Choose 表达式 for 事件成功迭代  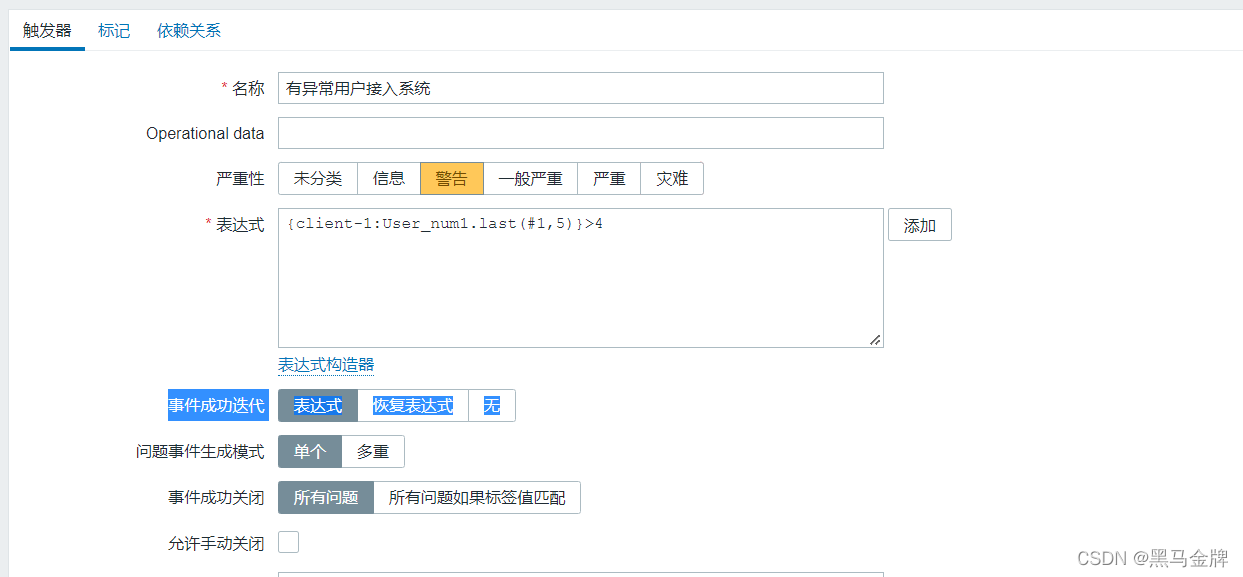[x=318, y=405]
